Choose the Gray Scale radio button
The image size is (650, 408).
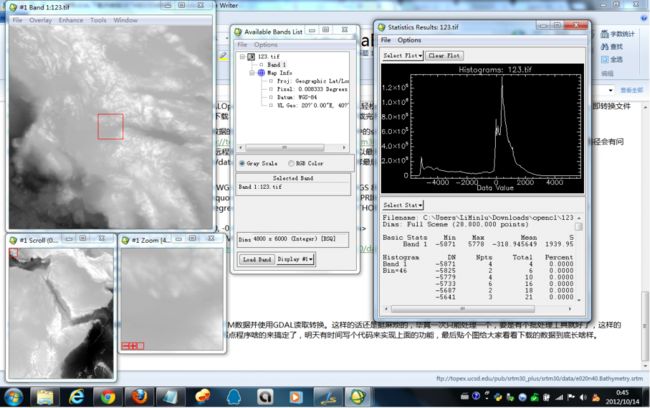point(242,163)
